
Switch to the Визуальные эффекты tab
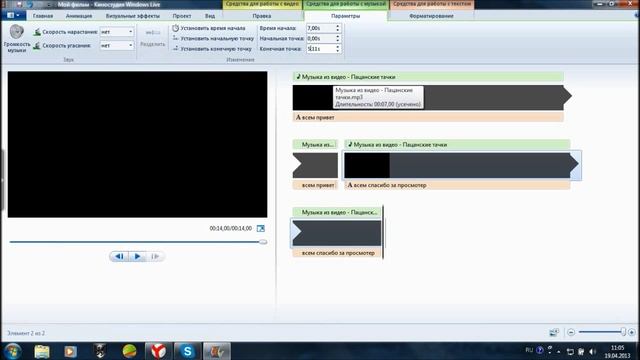point(133,16)
